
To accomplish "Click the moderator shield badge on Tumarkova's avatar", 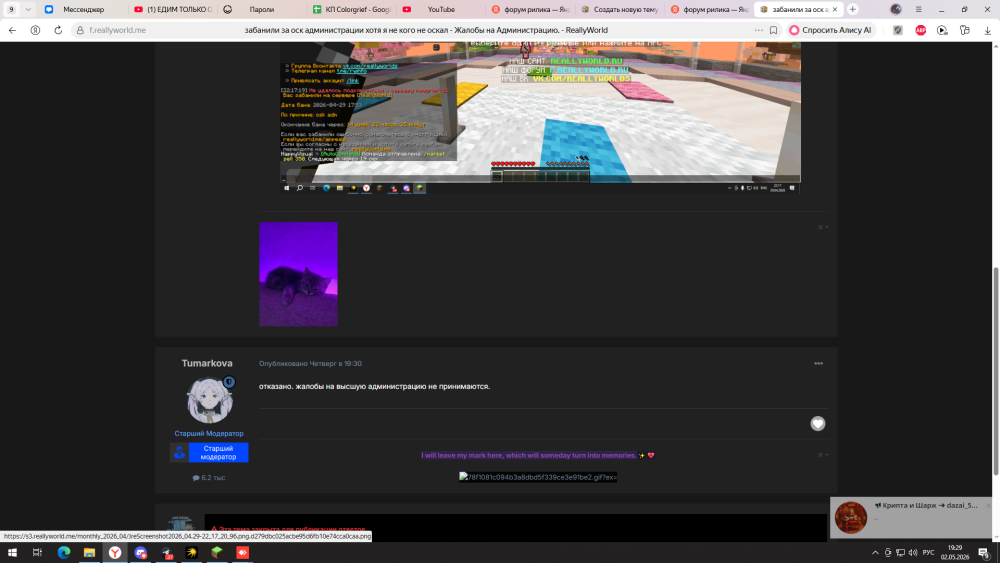I will coord(229,382).
